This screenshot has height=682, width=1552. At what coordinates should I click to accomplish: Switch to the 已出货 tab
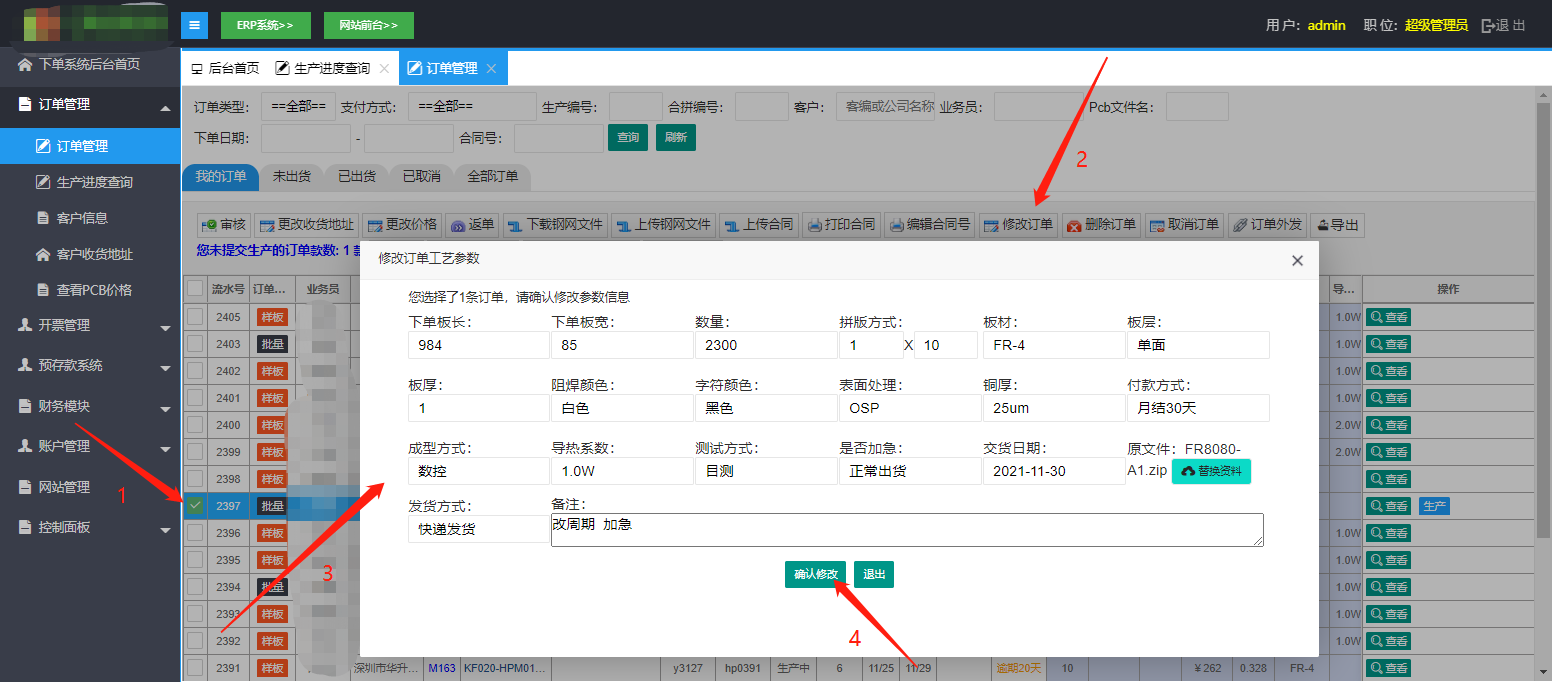click(x=356, y=176)
